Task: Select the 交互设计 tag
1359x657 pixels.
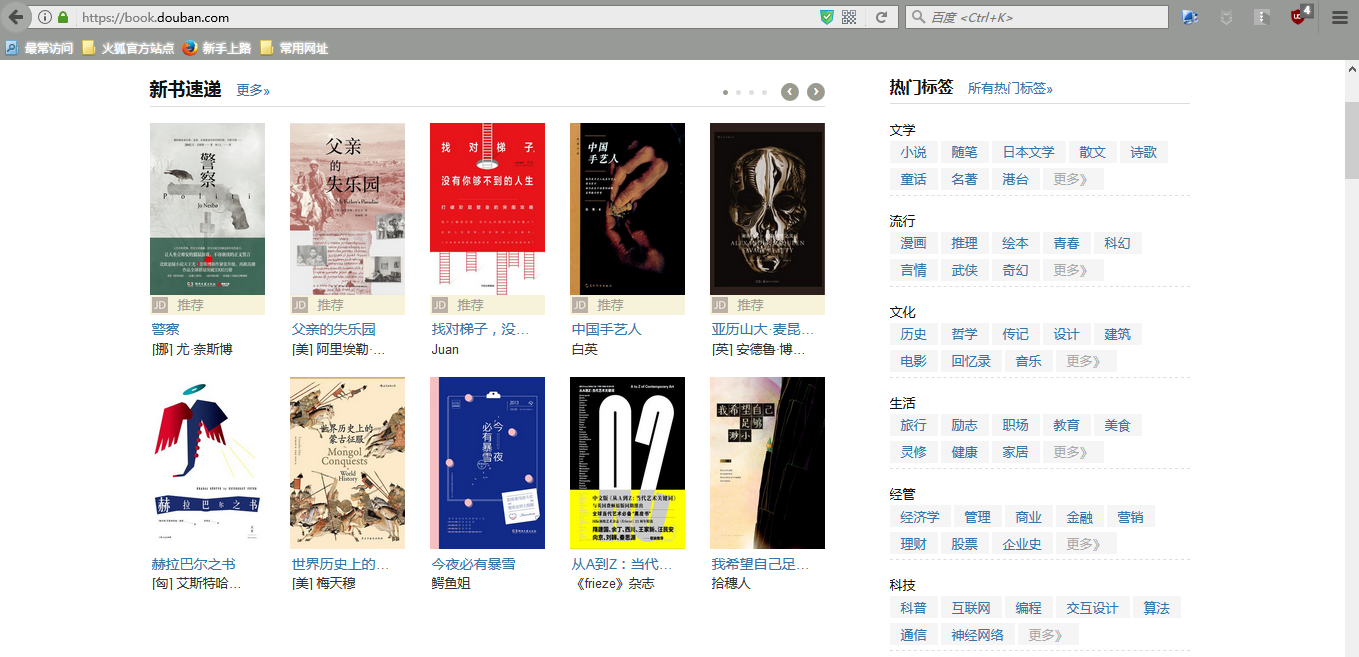Action: [x=1093, y=608]
